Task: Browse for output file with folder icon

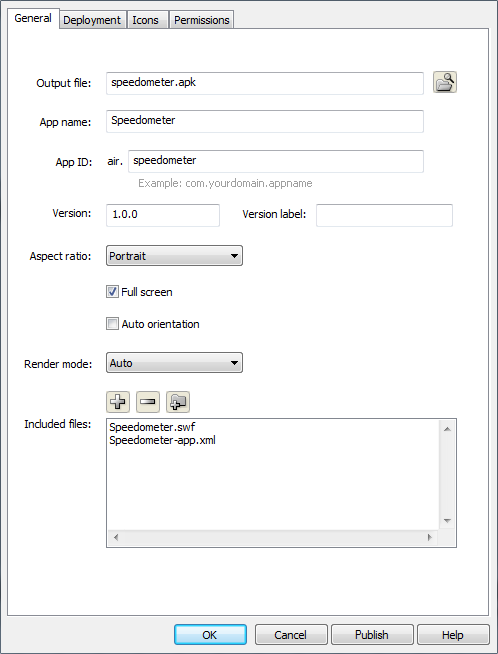Action: (x=445, y=82)
